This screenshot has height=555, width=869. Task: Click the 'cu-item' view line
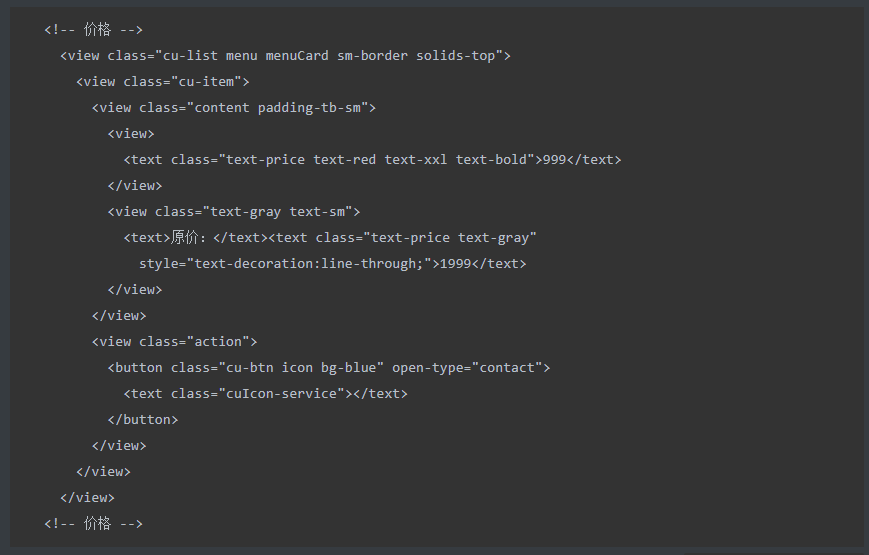coord(163,82)
